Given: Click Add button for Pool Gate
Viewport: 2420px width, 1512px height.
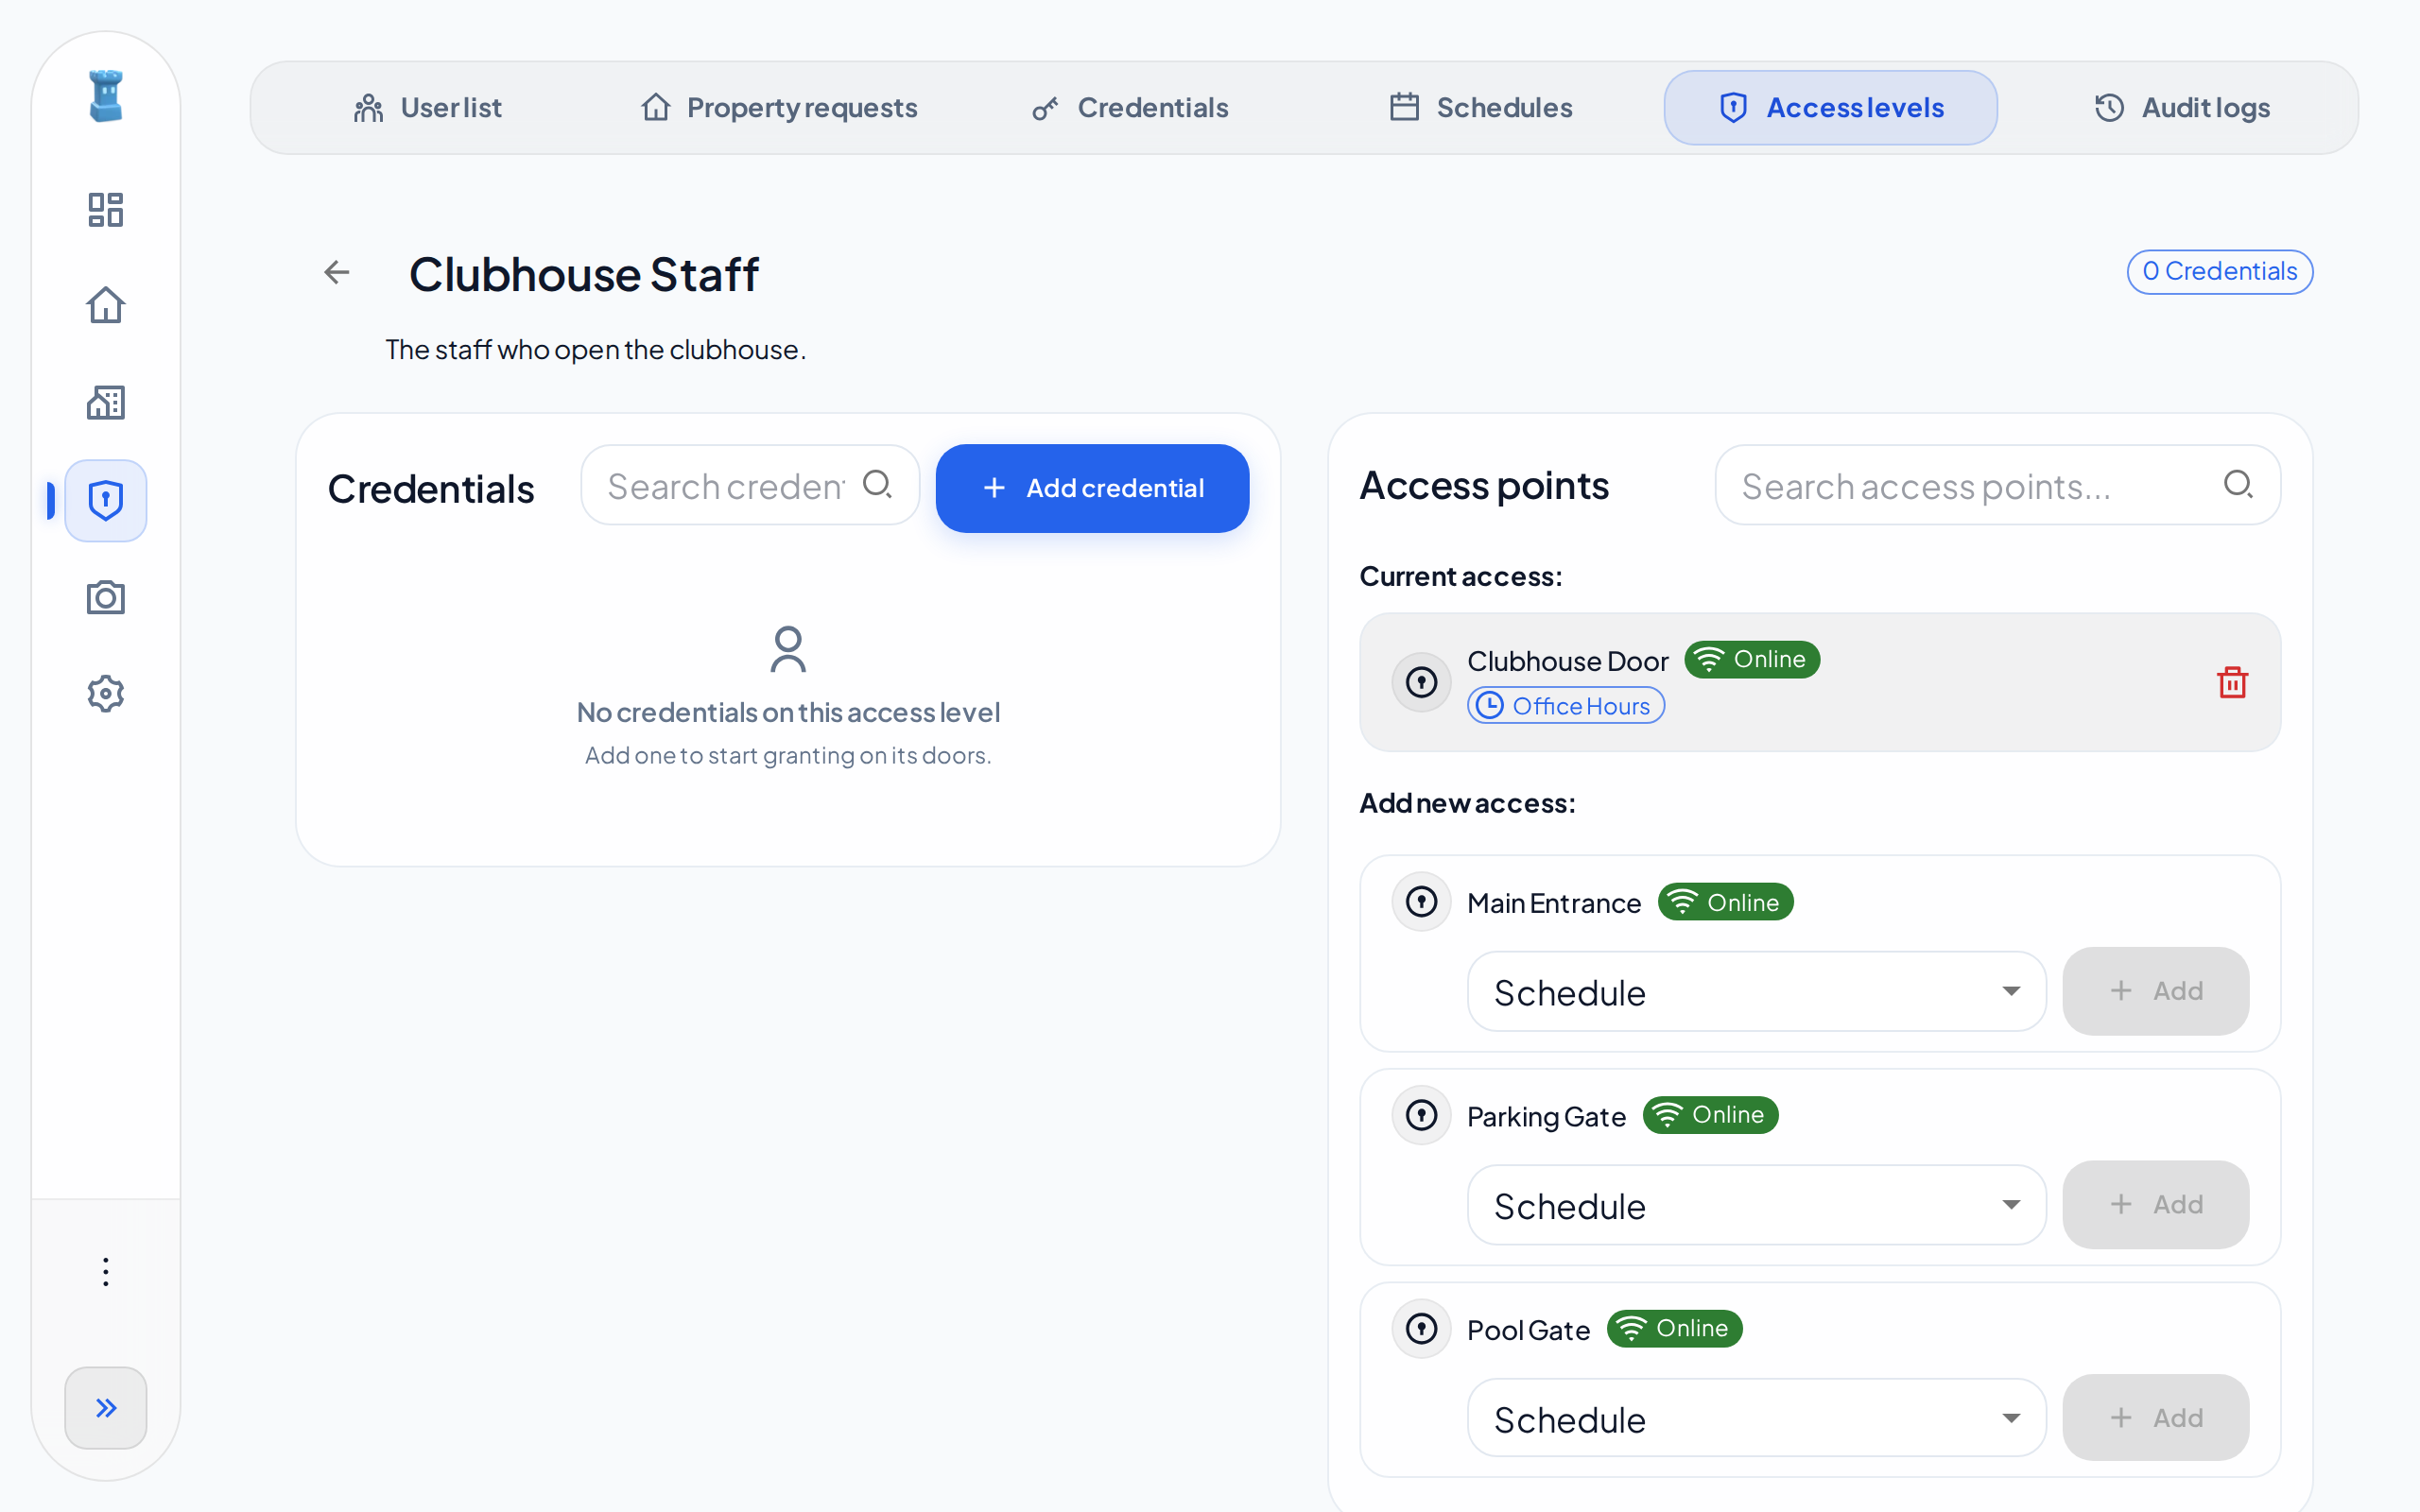Looking at the screenshot, I should tap(2155, 1418).
